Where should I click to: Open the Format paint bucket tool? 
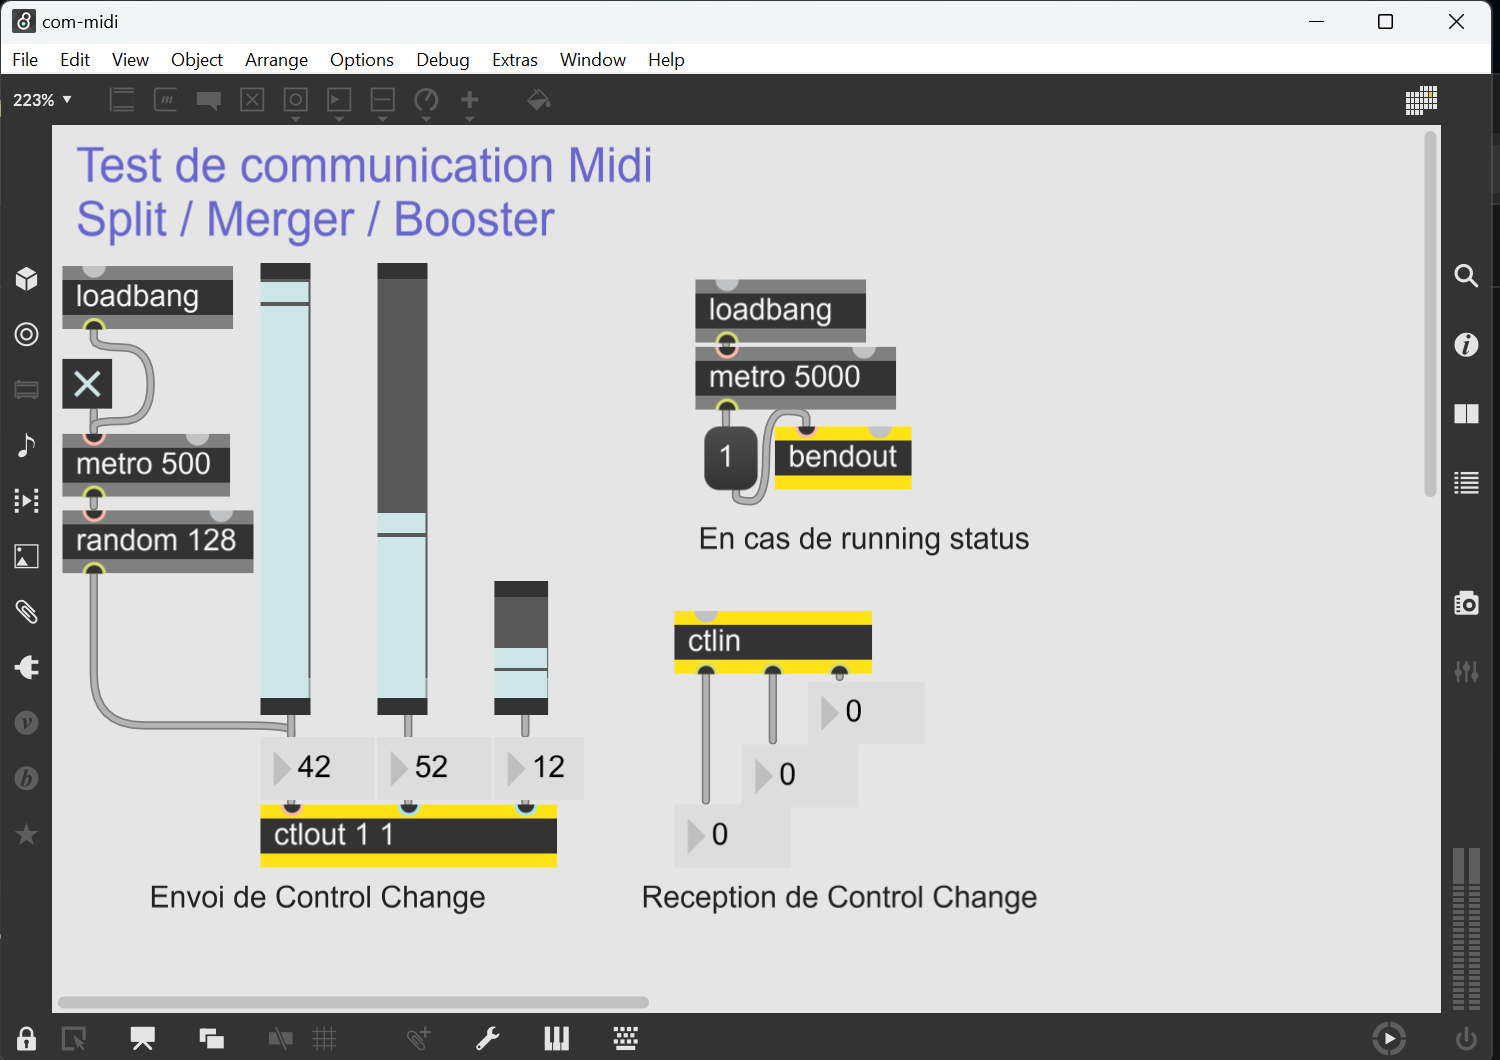coord(539,100)
